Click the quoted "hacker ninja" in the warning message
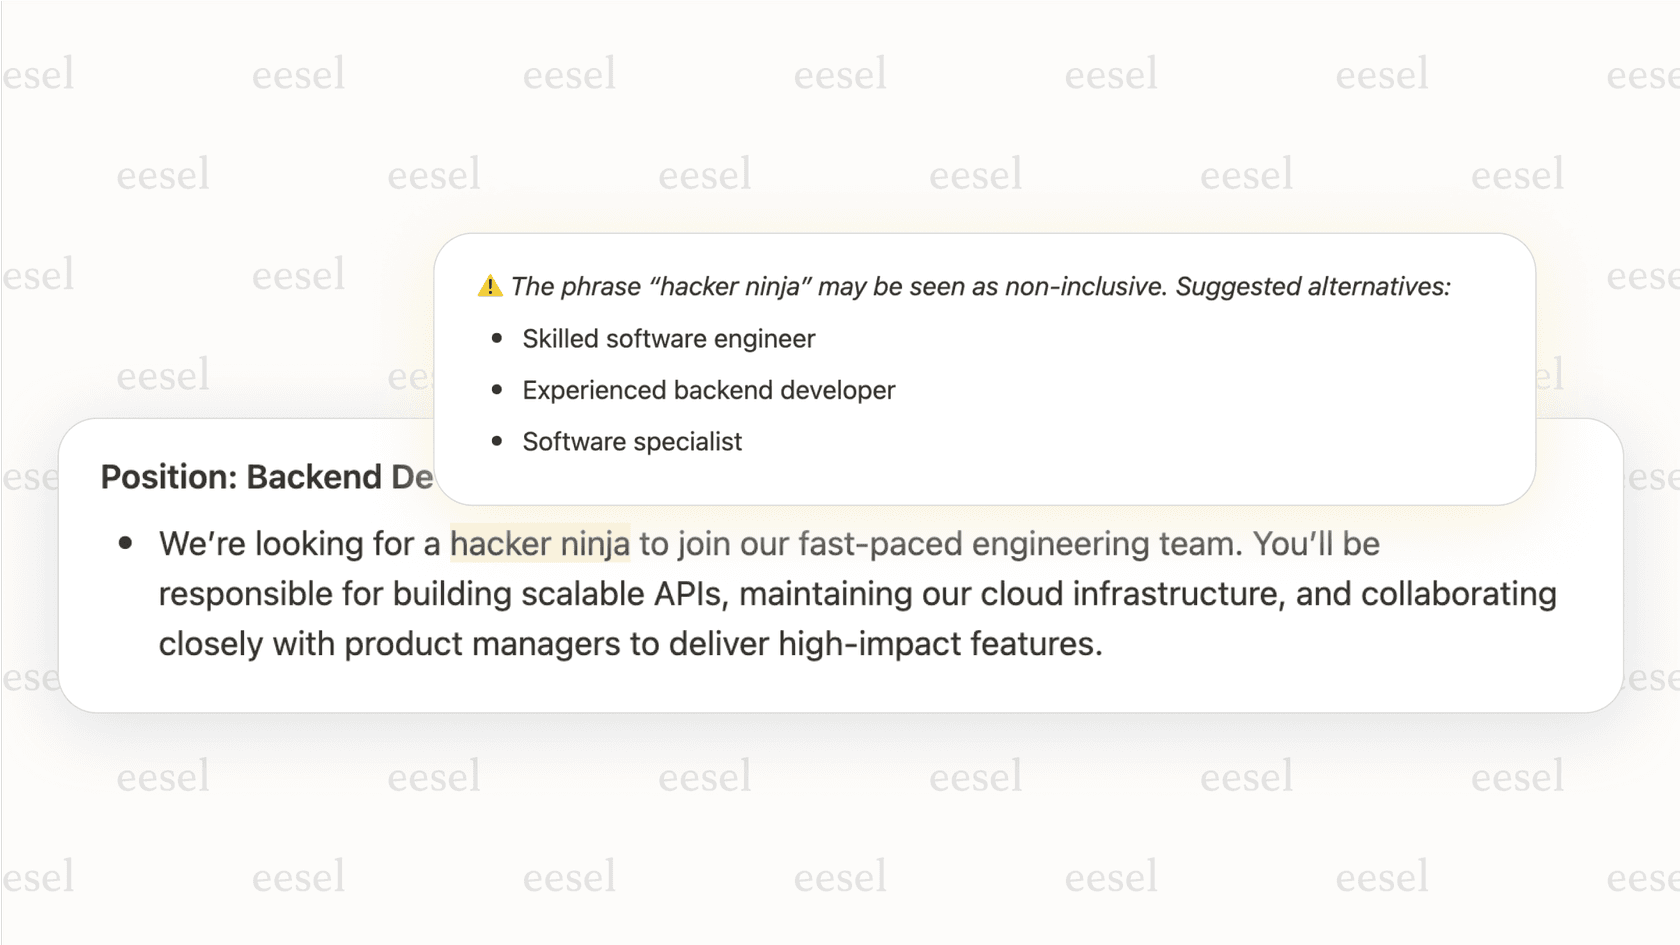Image resolution: width=1680 pixels, height=945 pixels. click(730, 287)
